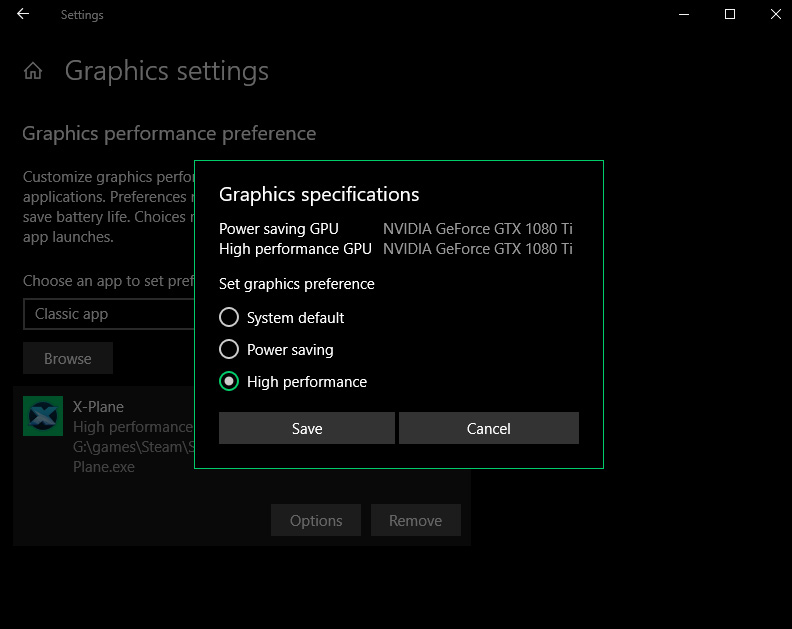Select the High performance radio option
The width and height of the screenshot is (792, 629).
click(x=229, y=382)
